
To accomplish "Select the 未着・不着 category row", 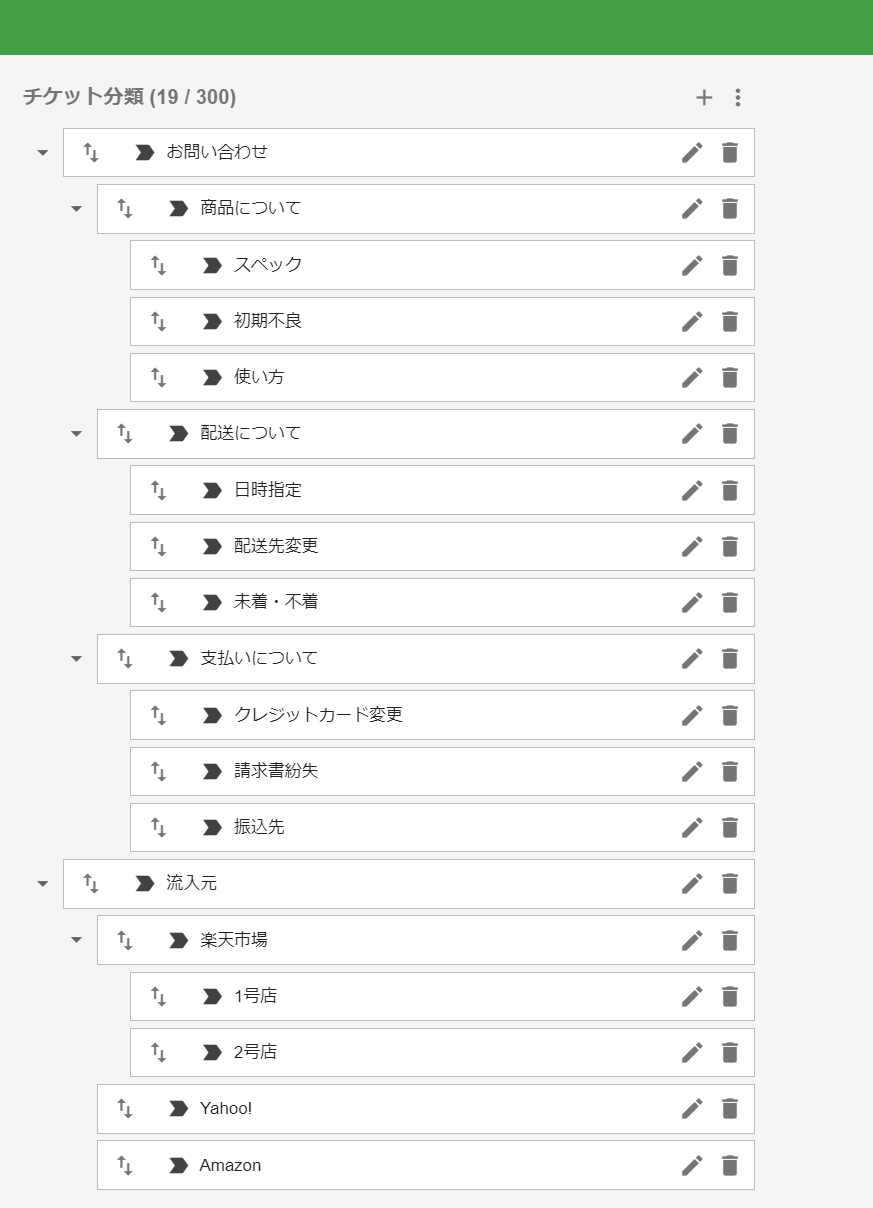I will (442, 602).
